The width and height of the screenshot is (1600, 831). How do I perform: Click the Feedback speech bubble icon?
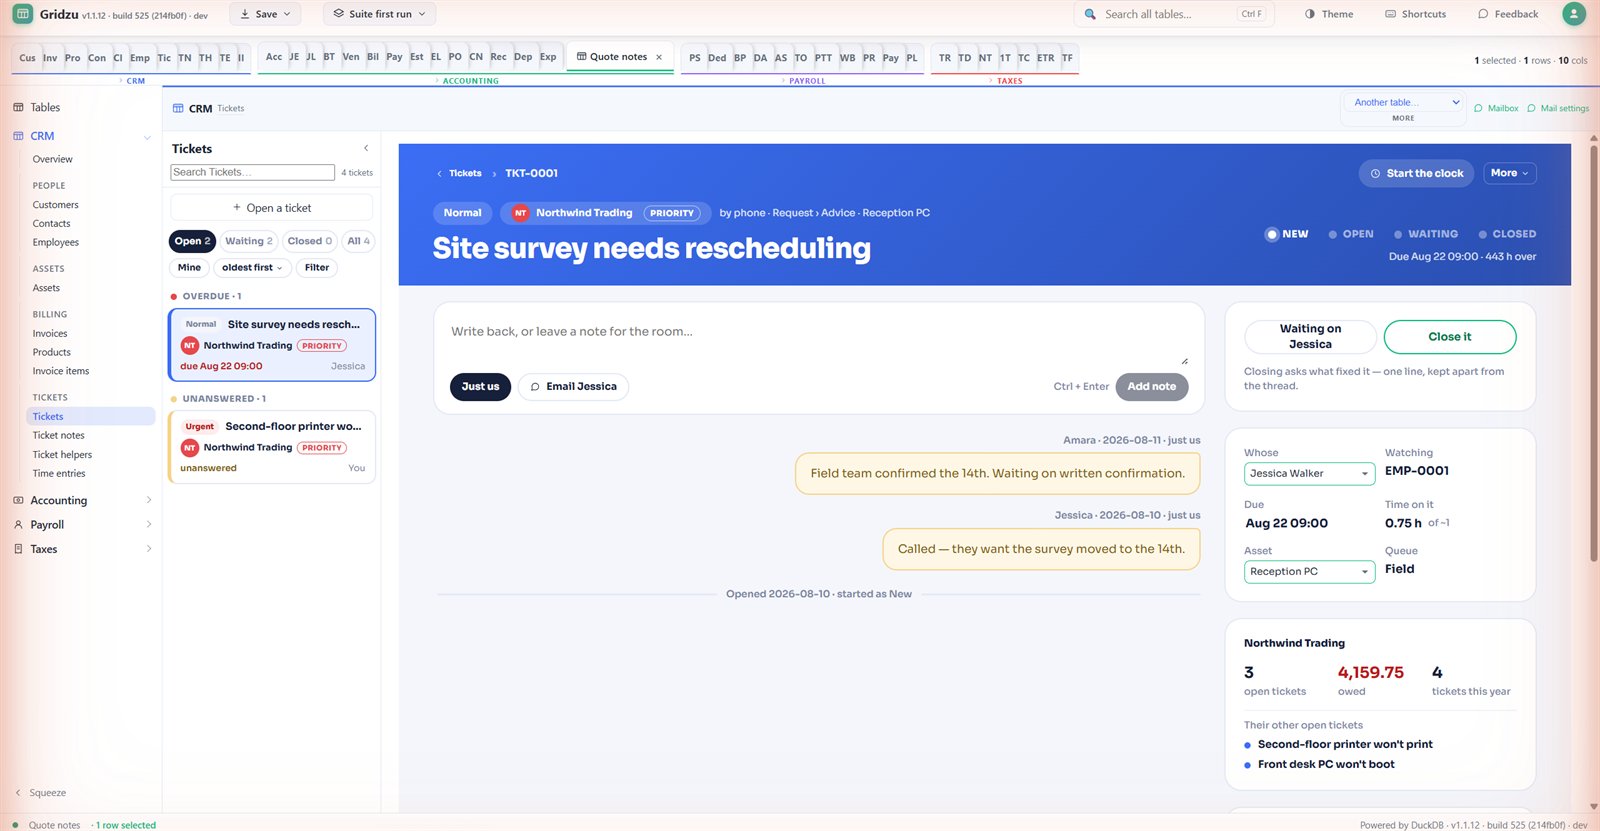click(1483, 14)
